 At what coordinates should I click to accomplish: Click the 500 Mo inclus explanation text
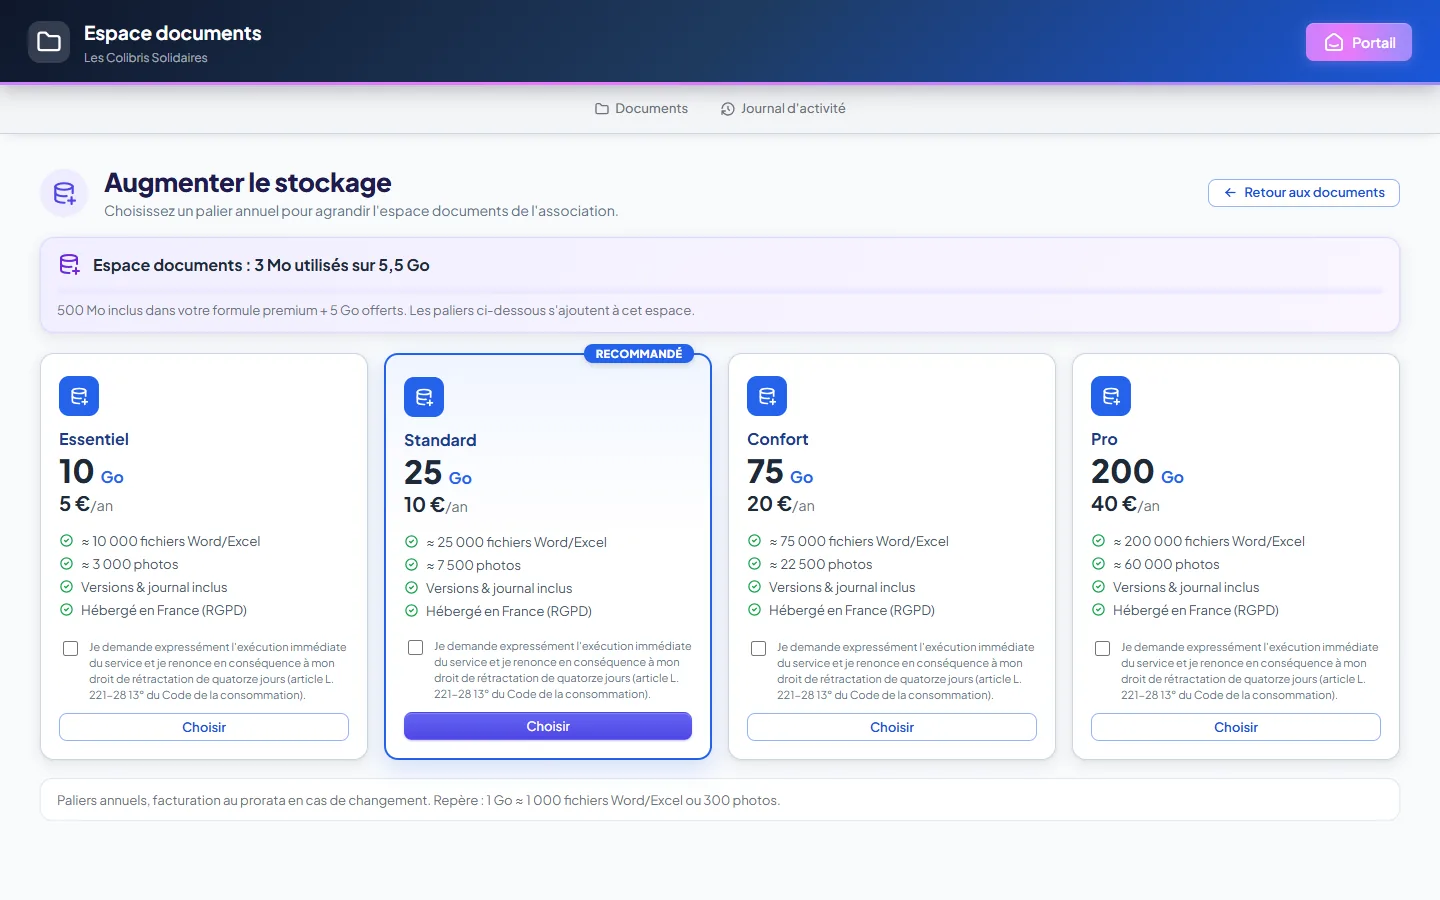[376, 310]
